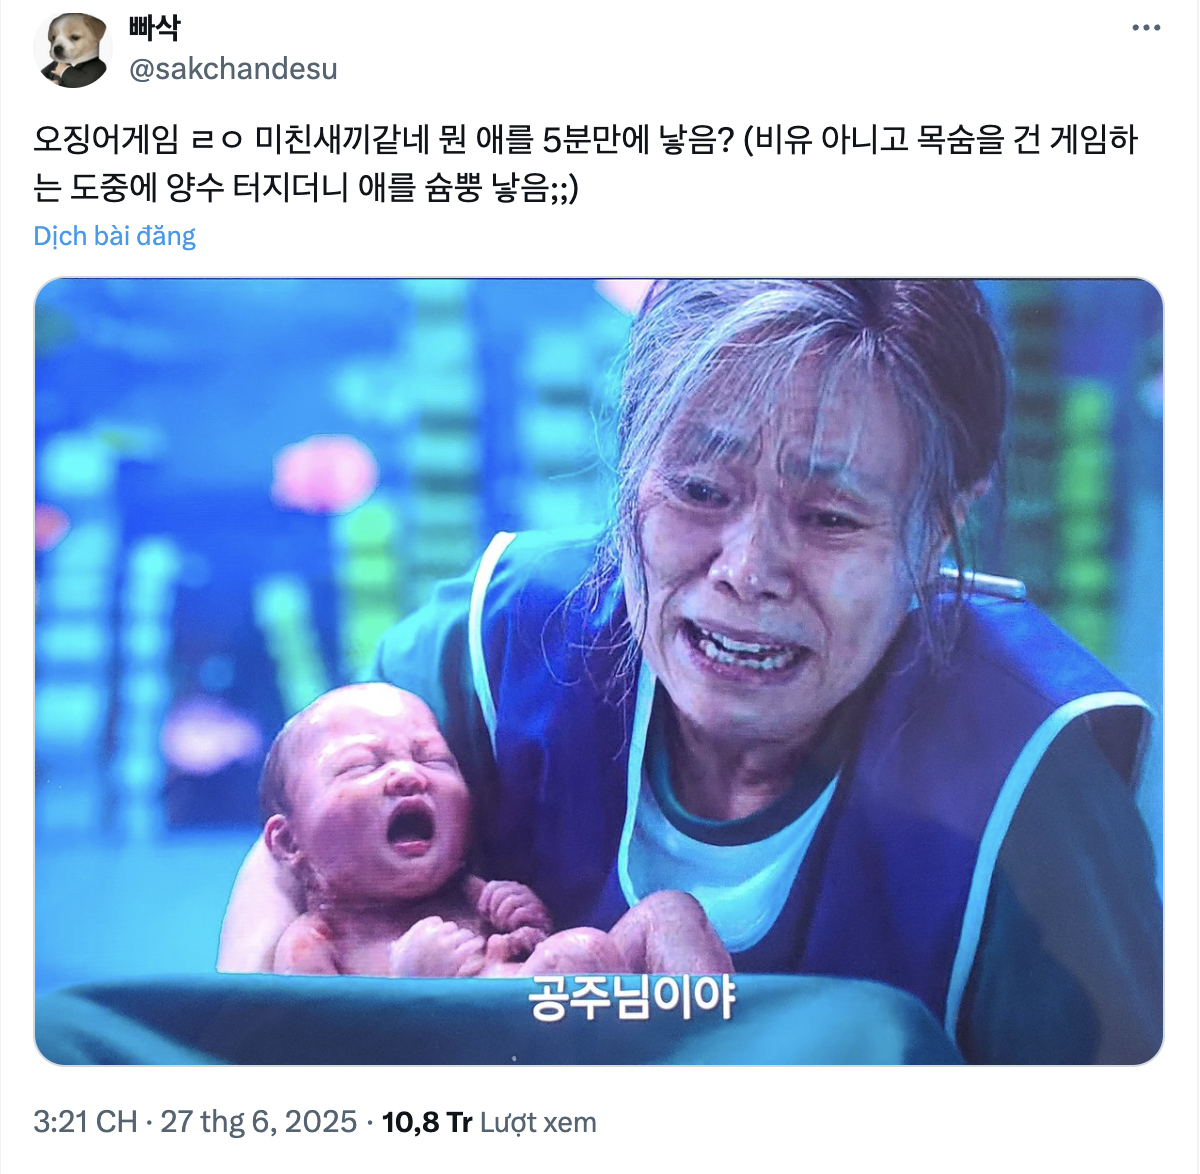Click the ㄹㅇ characters in tweet text

[217, 139]
